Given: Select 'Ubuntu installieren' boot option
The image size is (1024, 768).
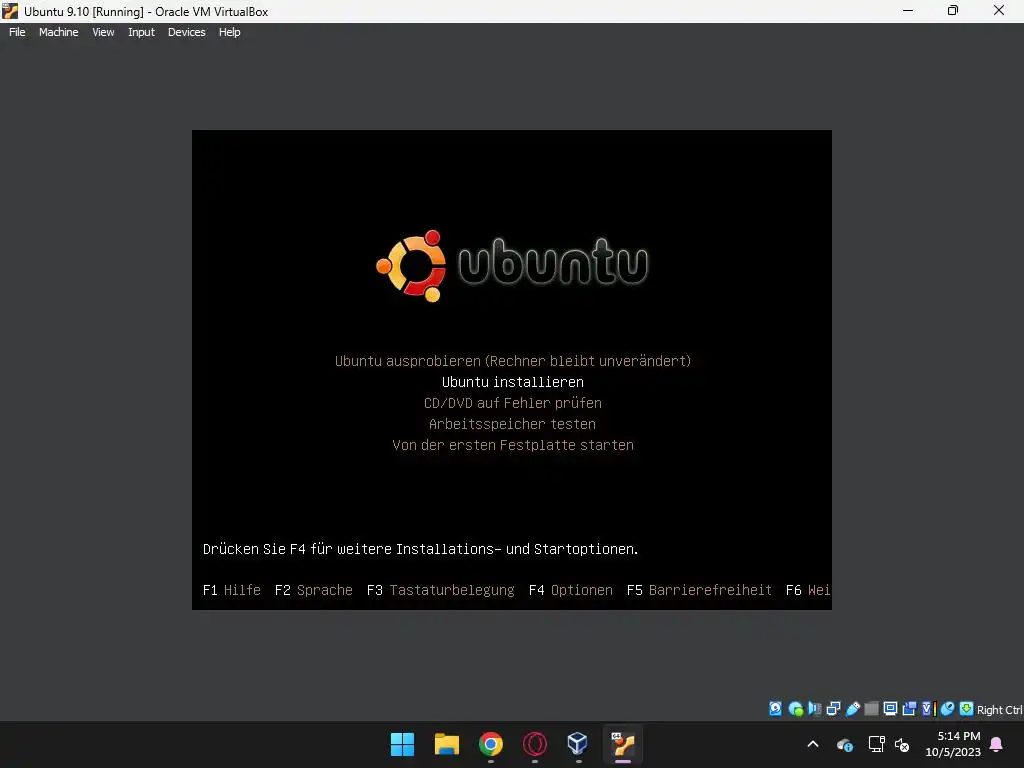Looking at the screenshot, I should pyautogui.click(x=513, y=382).
